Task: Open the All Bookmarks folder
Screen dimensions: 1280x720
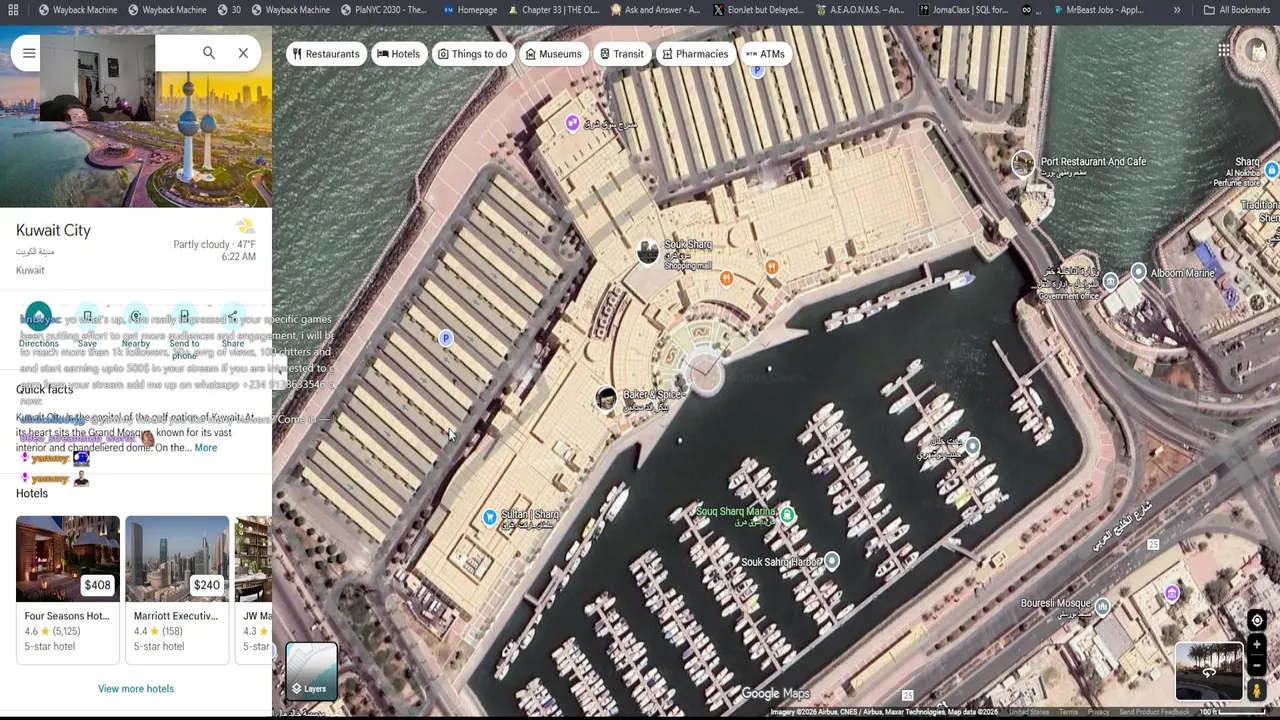Action: 1237,10
